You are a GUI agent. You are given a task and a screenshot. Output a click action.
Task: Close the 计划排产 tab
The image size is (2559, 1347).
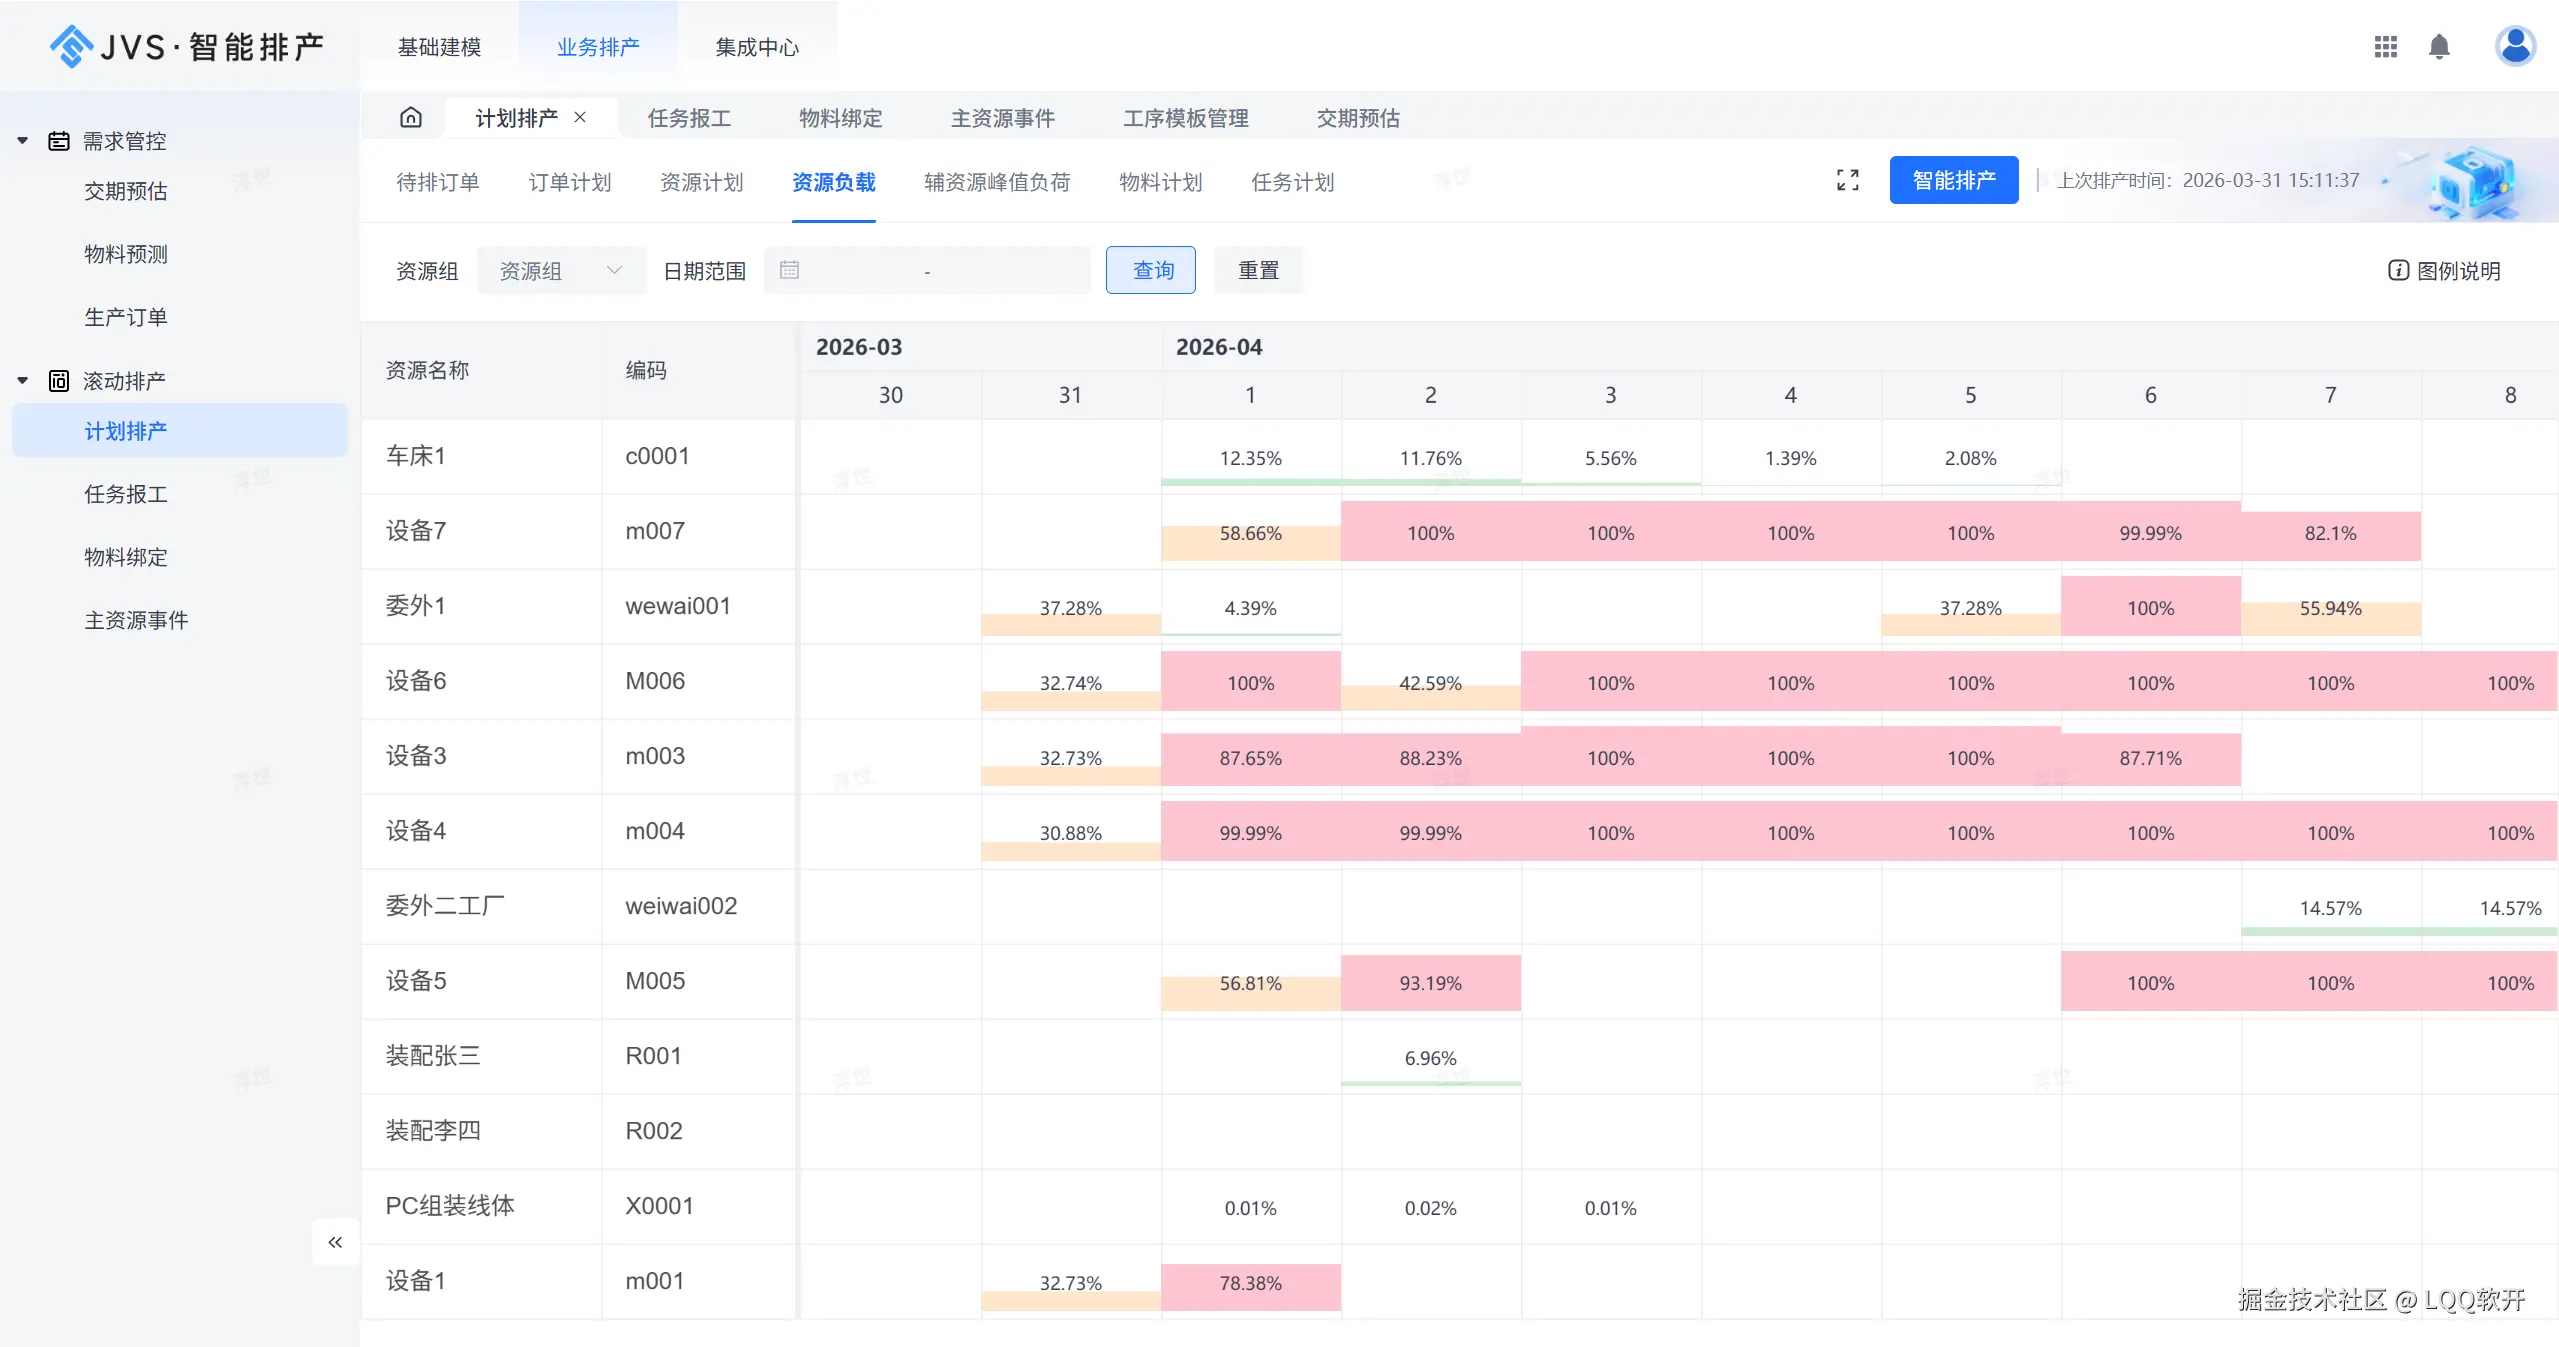tap(580, 117)
